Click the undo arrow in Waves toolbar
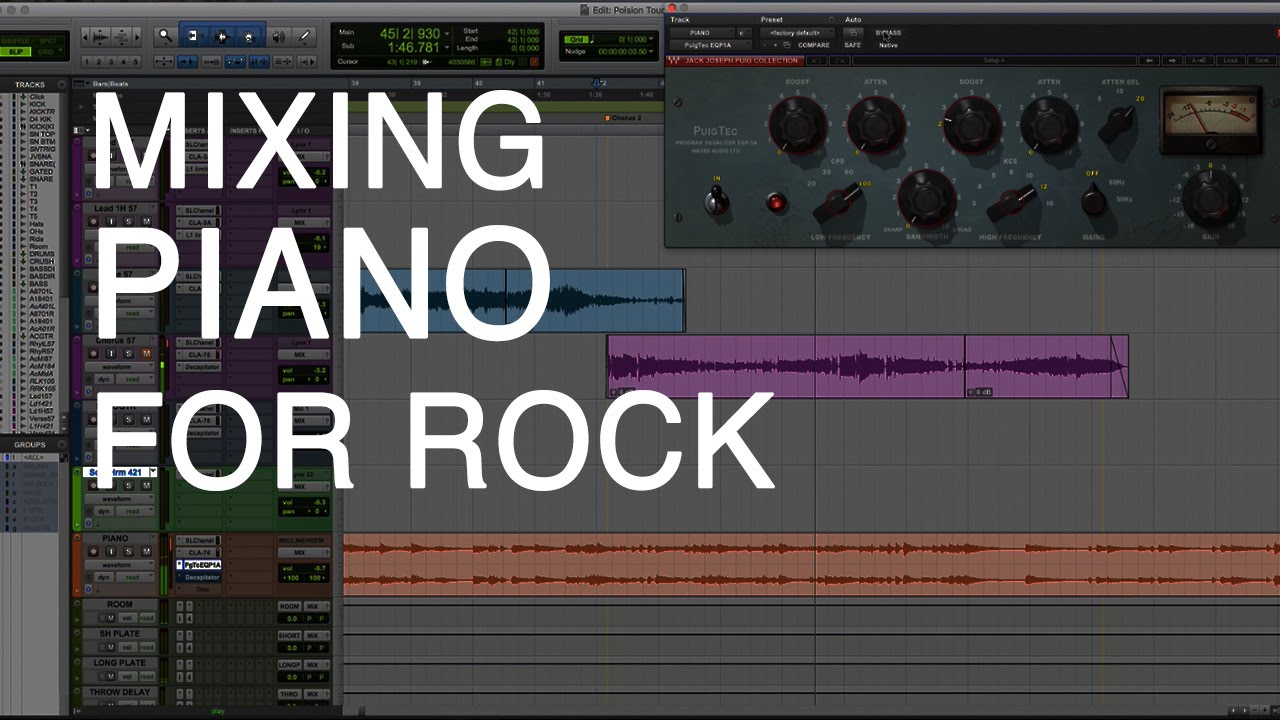Image resolution: width=1280 pixels, height=720 pixels. (x=815, y=61)
